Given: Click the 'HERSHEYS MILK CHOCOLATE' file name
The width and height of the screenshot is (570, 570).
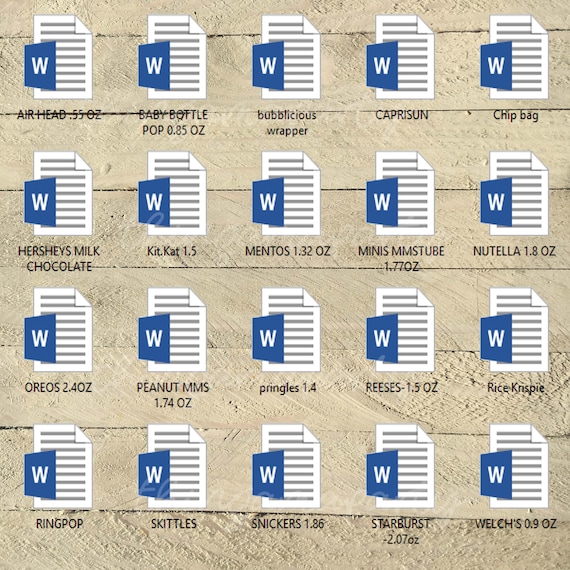Looking at the screenshot, I should [x=59, y=259].
